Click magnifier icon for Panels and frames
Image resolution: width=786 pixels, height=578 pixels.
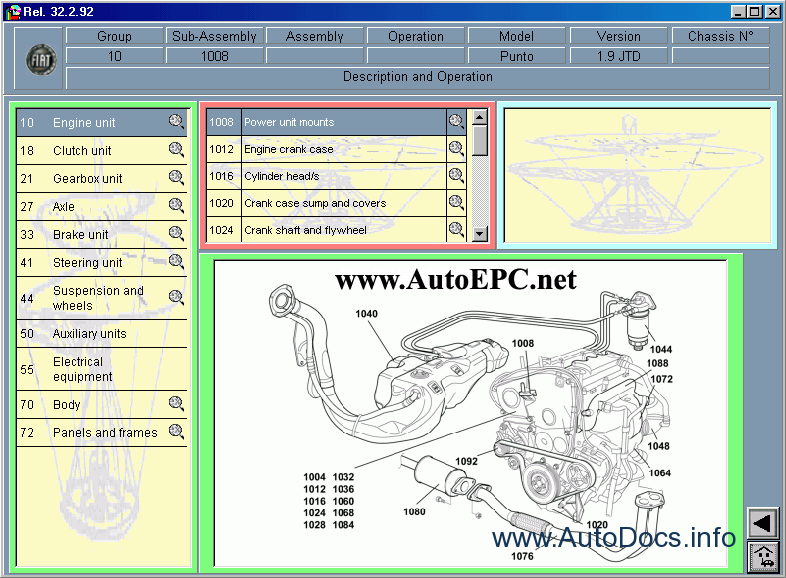point(176,431)
